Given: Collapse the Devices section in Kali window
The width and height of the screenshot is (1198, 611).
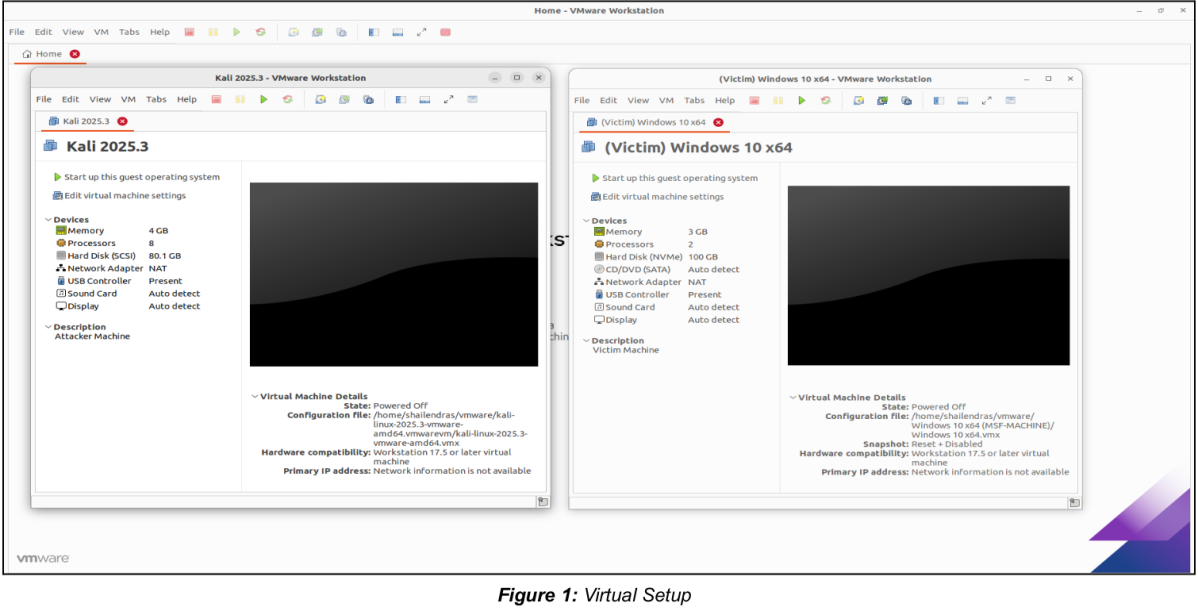Looking at the screenshot, I should tap(49, 220).
